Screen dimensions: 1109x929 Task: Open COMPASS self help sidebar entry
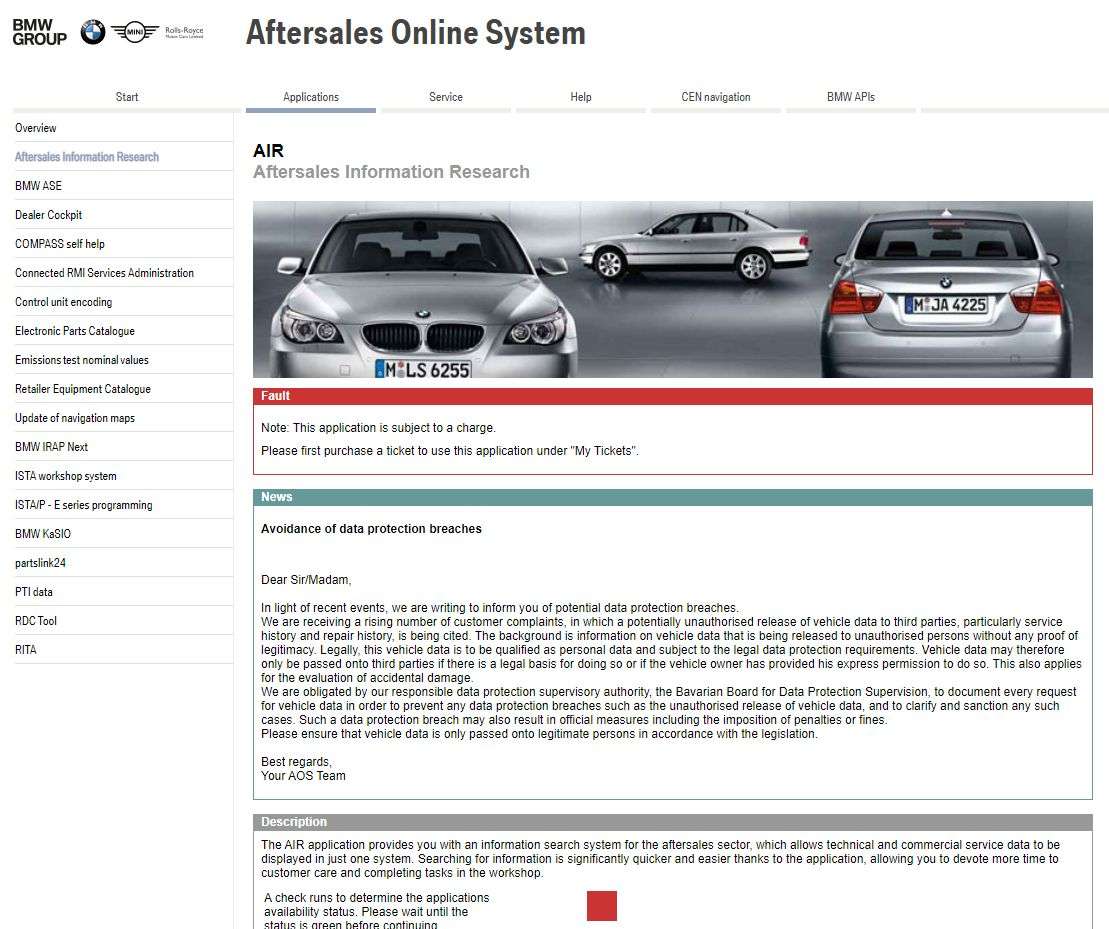coord(123,244)
